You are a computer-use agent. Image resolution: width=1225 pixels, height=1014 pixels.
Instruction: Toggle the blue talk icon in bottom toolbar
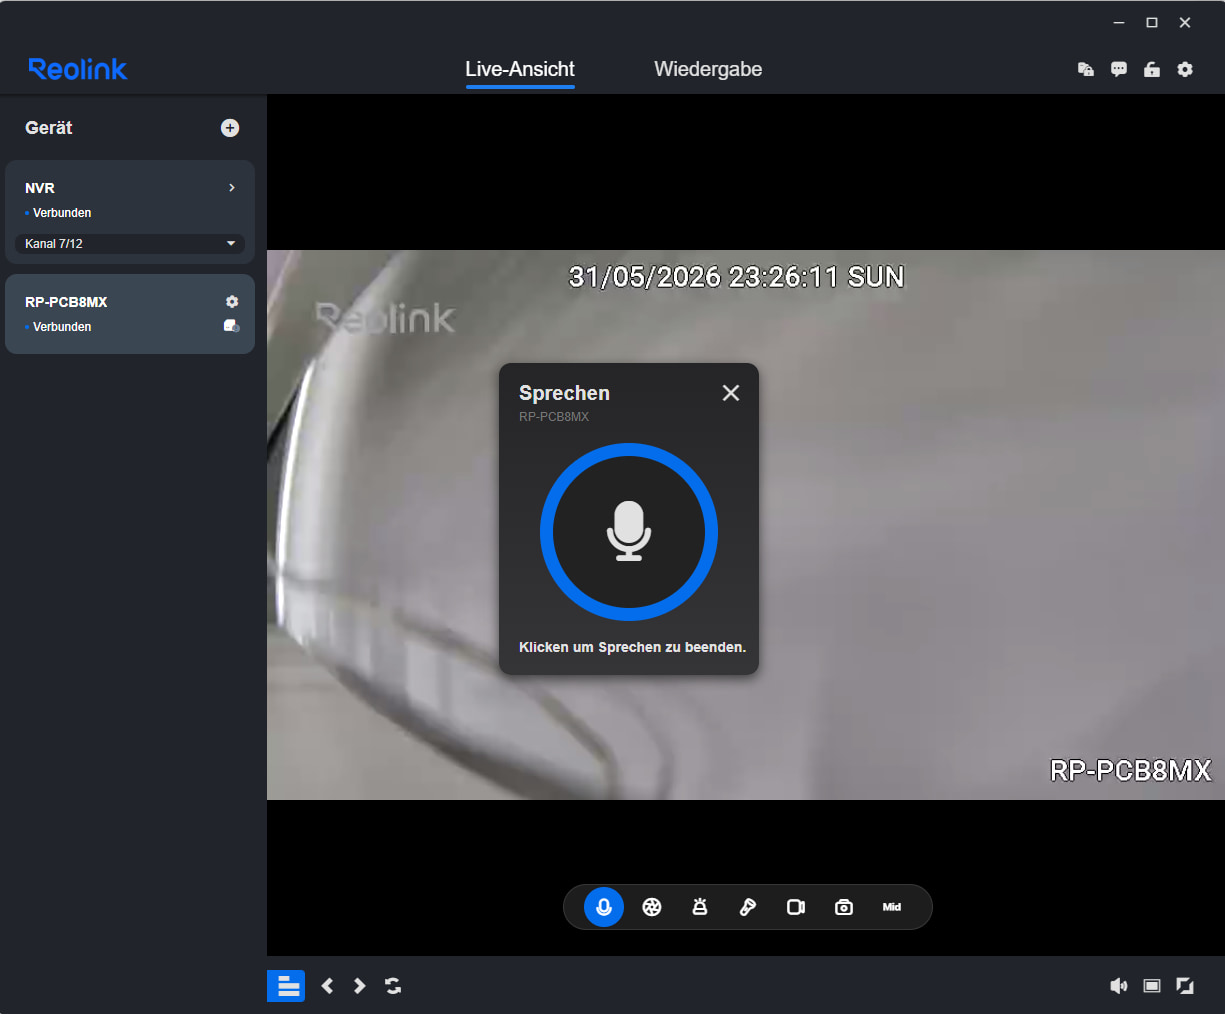pos(604,907)
